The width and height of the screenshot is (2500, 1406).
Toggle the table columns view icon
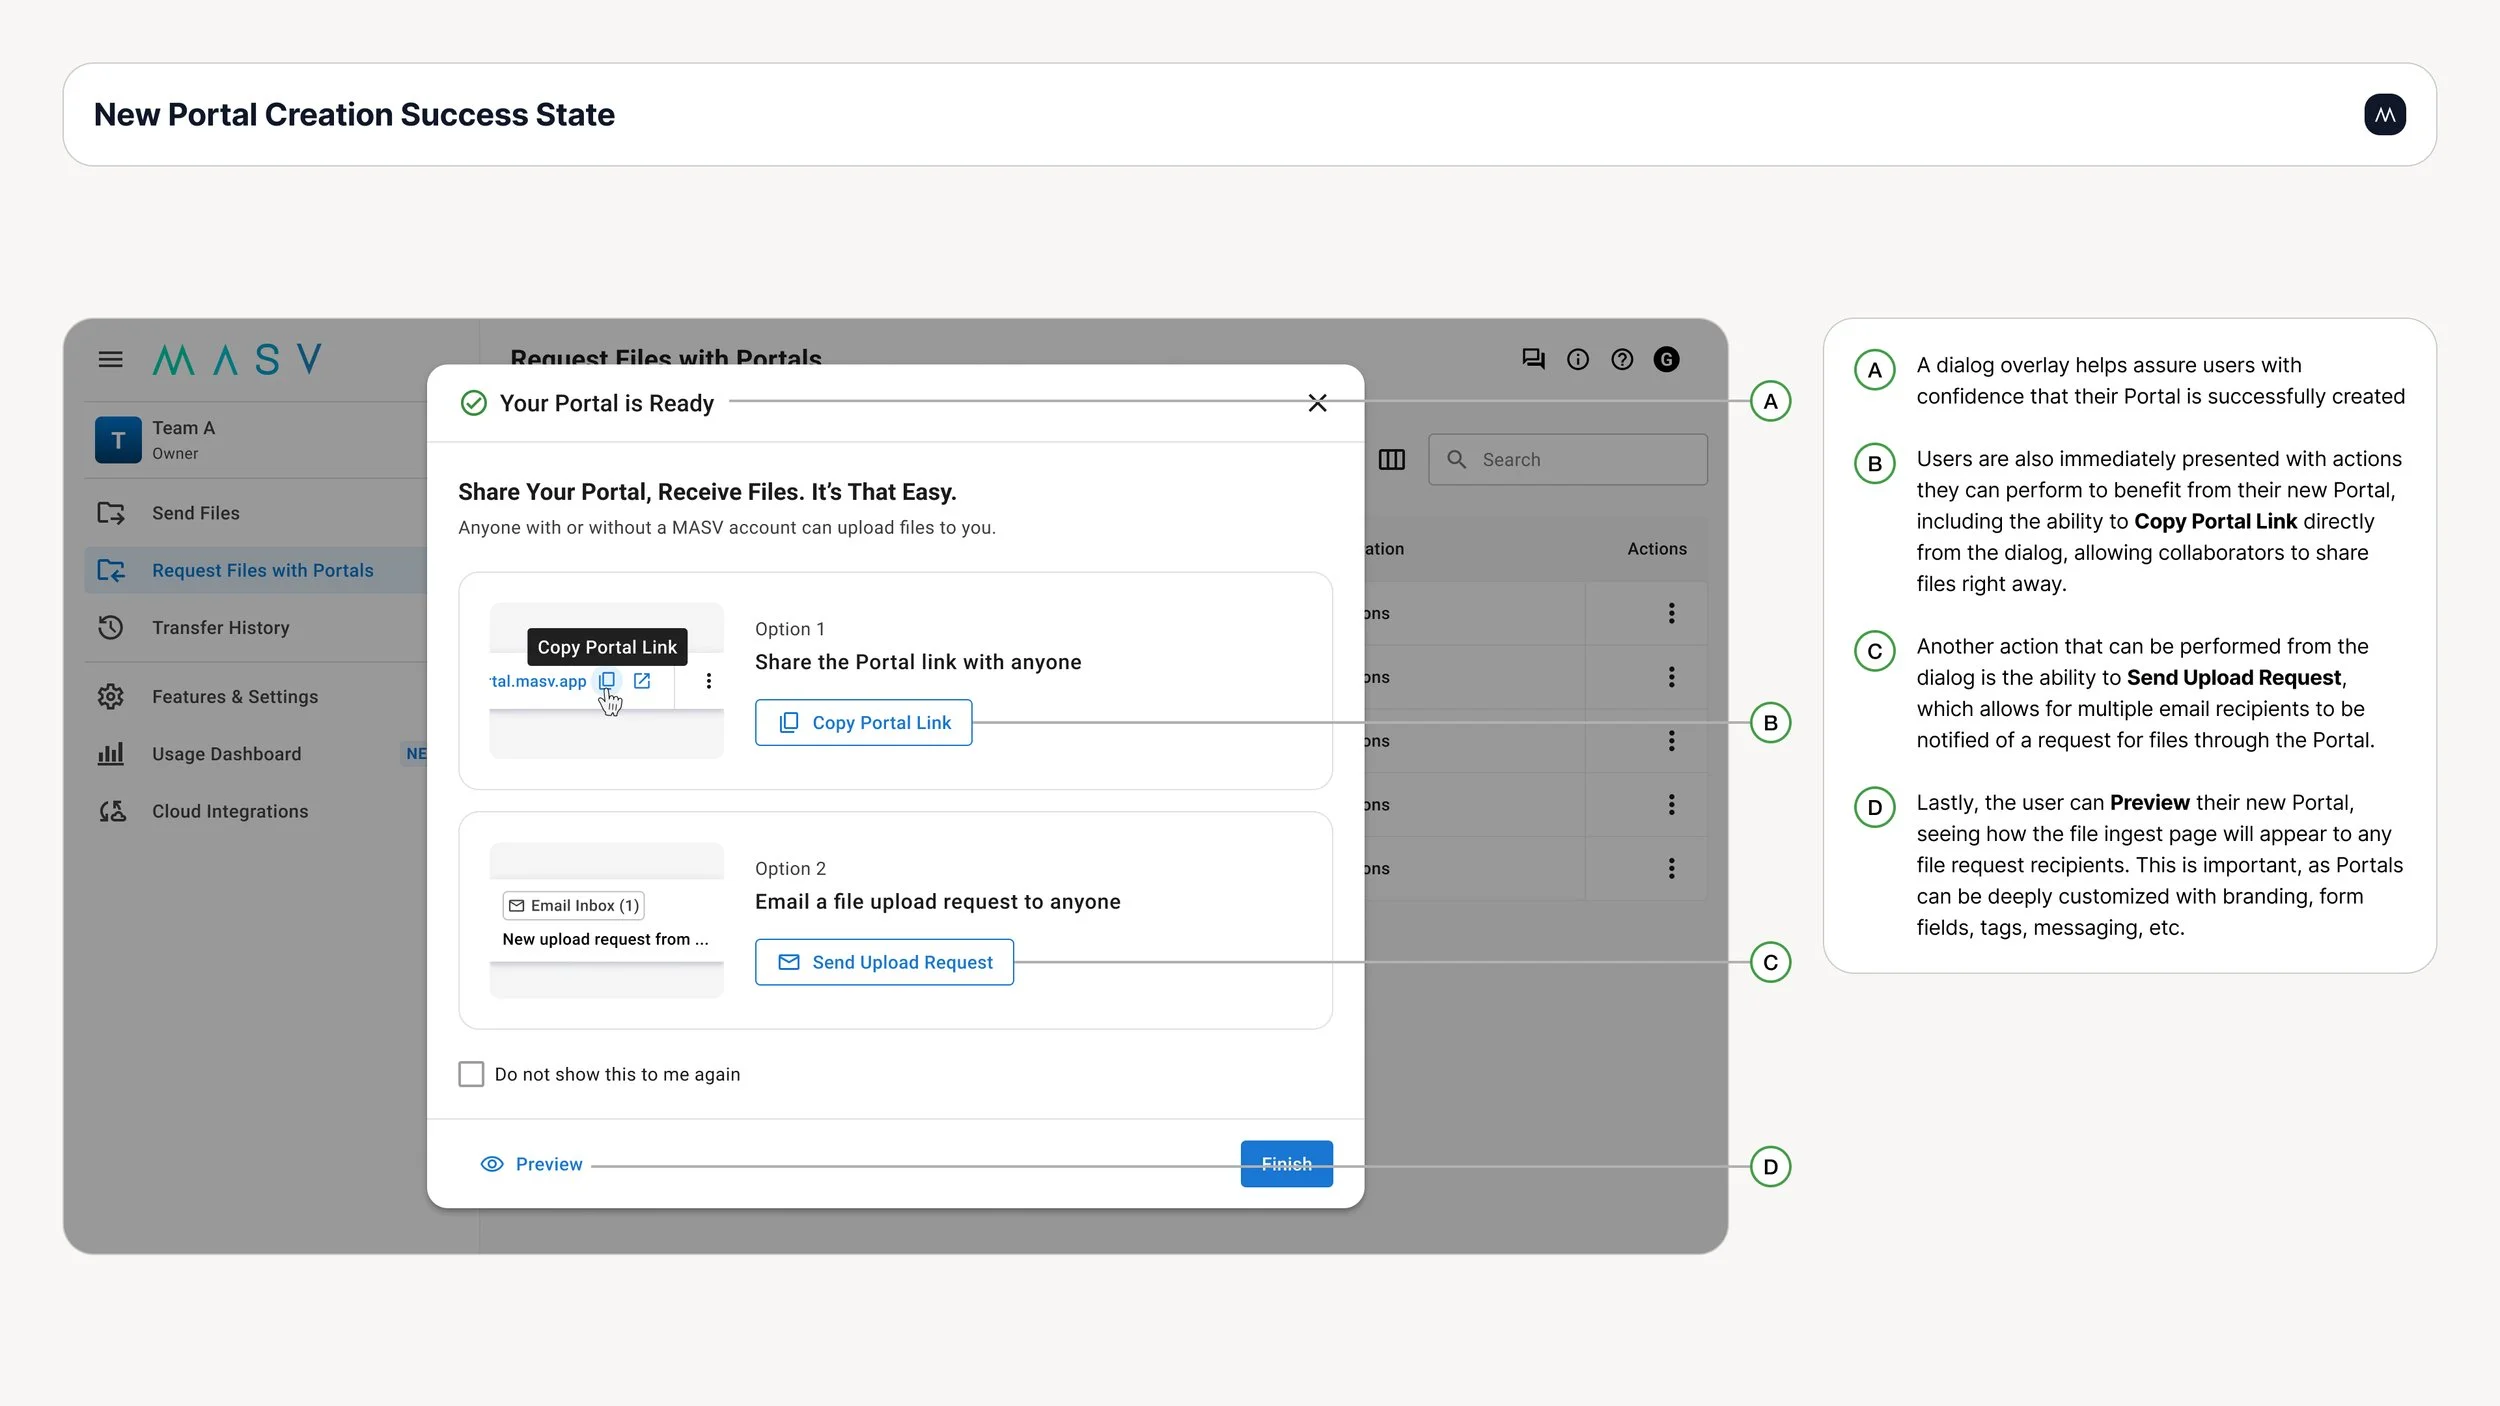pyautogui.click(x=1391, y=459)
